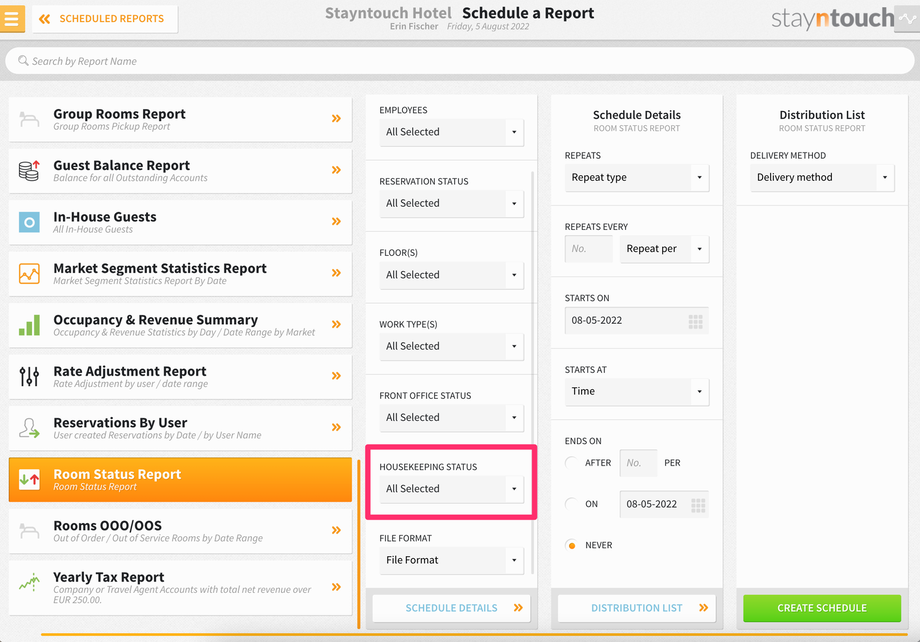920x642 pixels.
Task: Click the Schedule Details button
Action: (x=451, y=608)
